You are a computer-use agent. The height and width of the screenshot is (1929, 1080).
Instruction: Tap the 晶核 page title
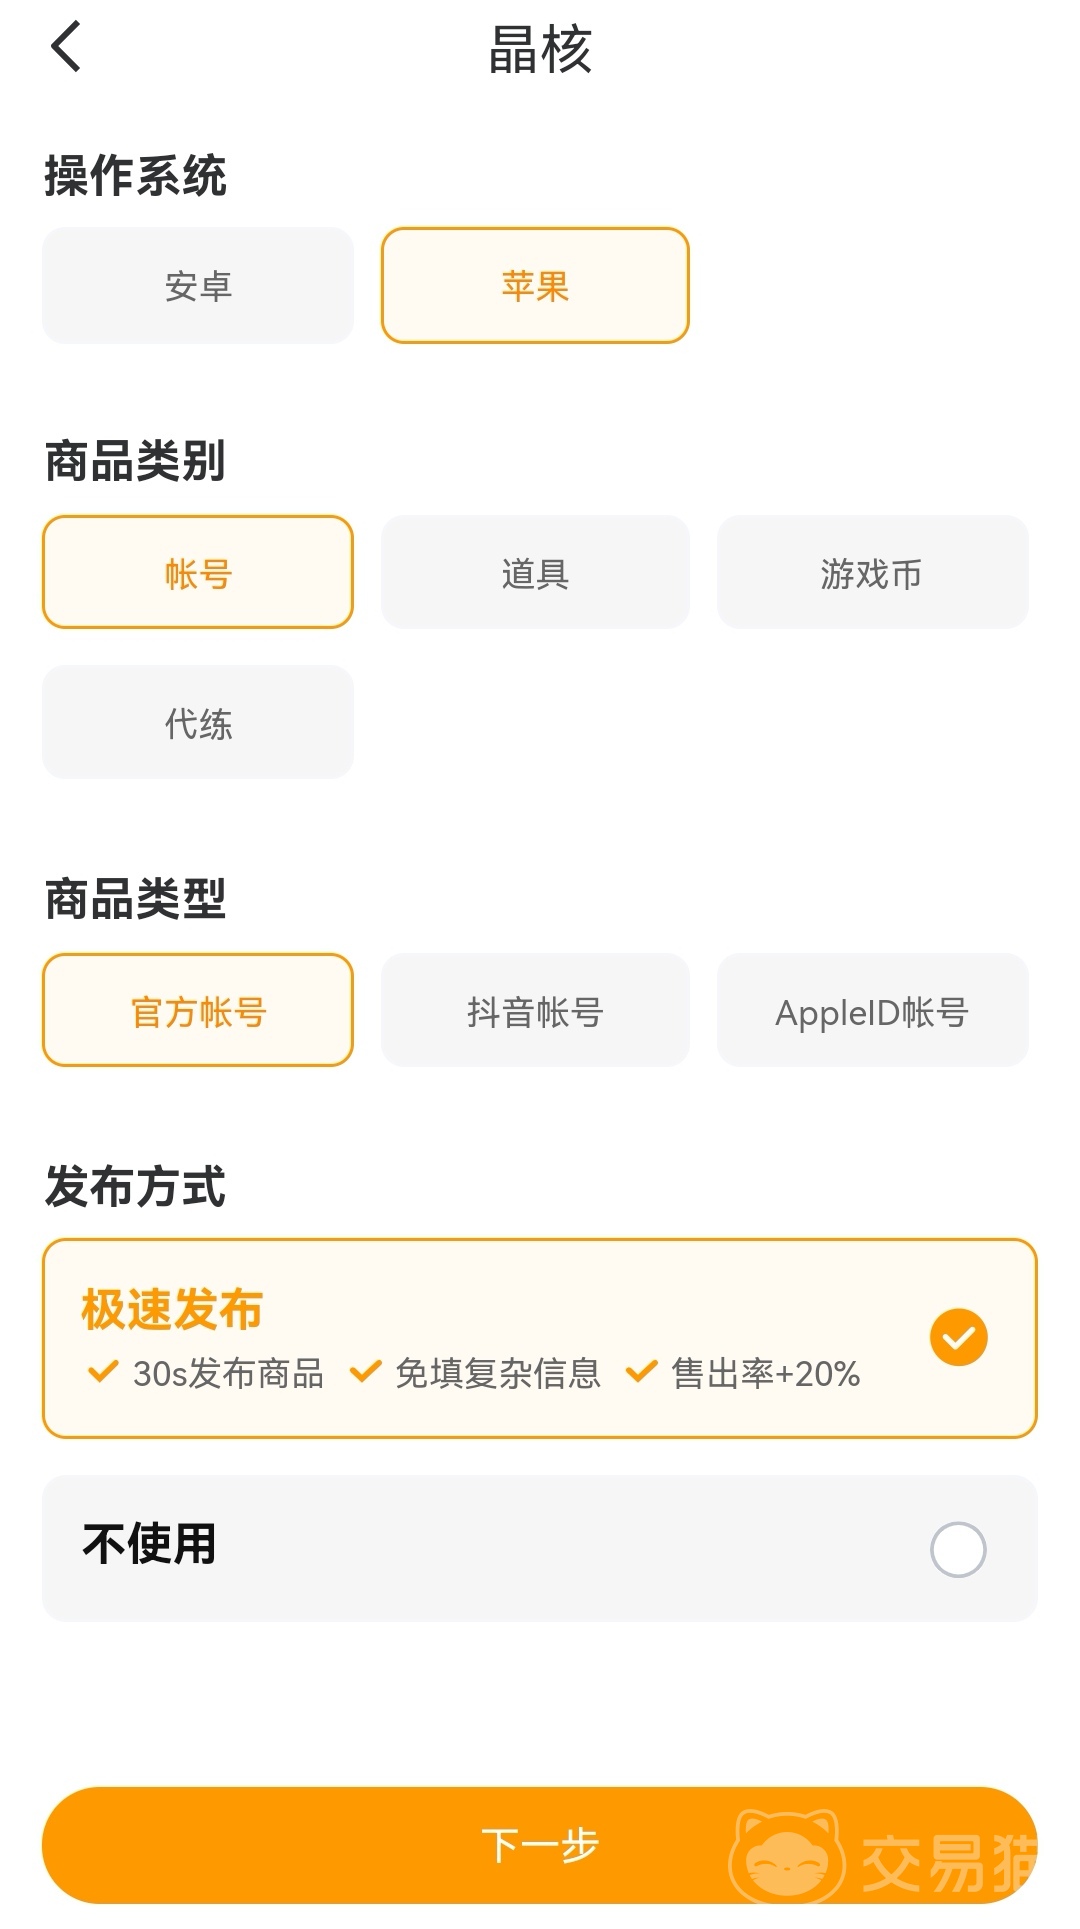point(540,49)
